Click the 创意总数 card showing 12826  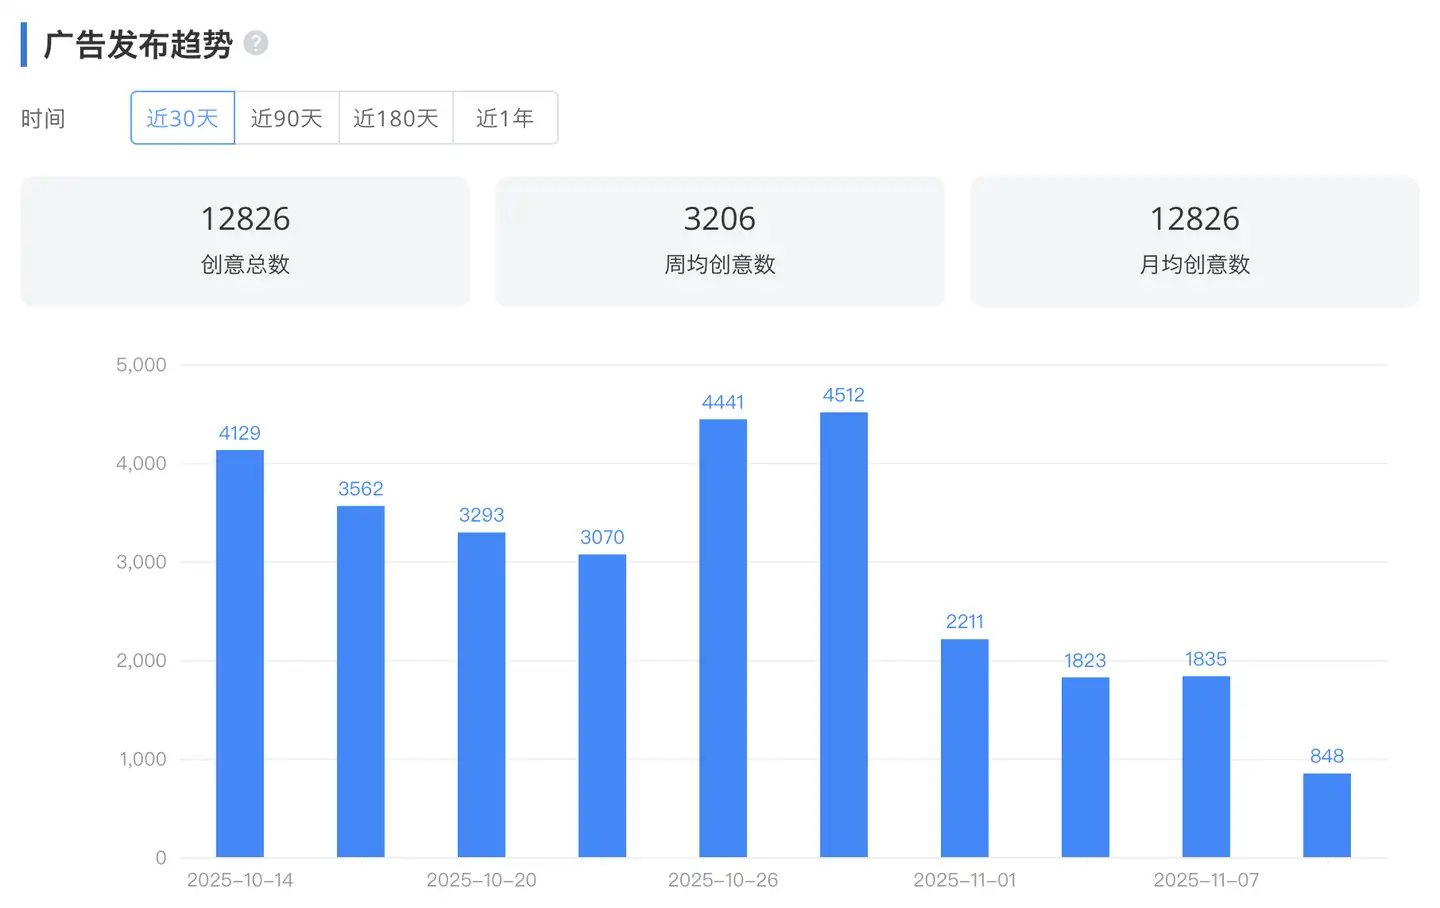pyautogui.click(x=245, y=241)
